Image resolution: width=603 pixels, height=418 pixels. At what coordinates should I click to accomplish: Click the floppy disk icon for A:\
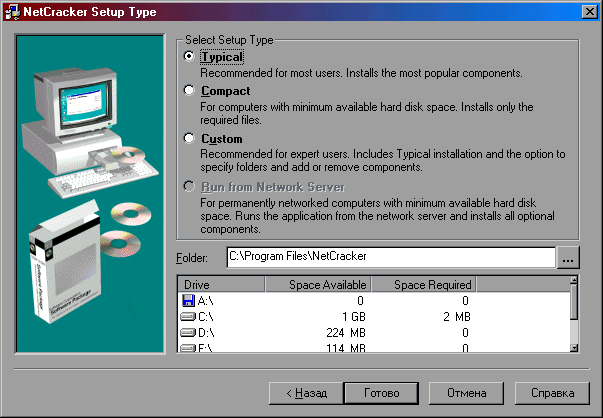[188, 300]
